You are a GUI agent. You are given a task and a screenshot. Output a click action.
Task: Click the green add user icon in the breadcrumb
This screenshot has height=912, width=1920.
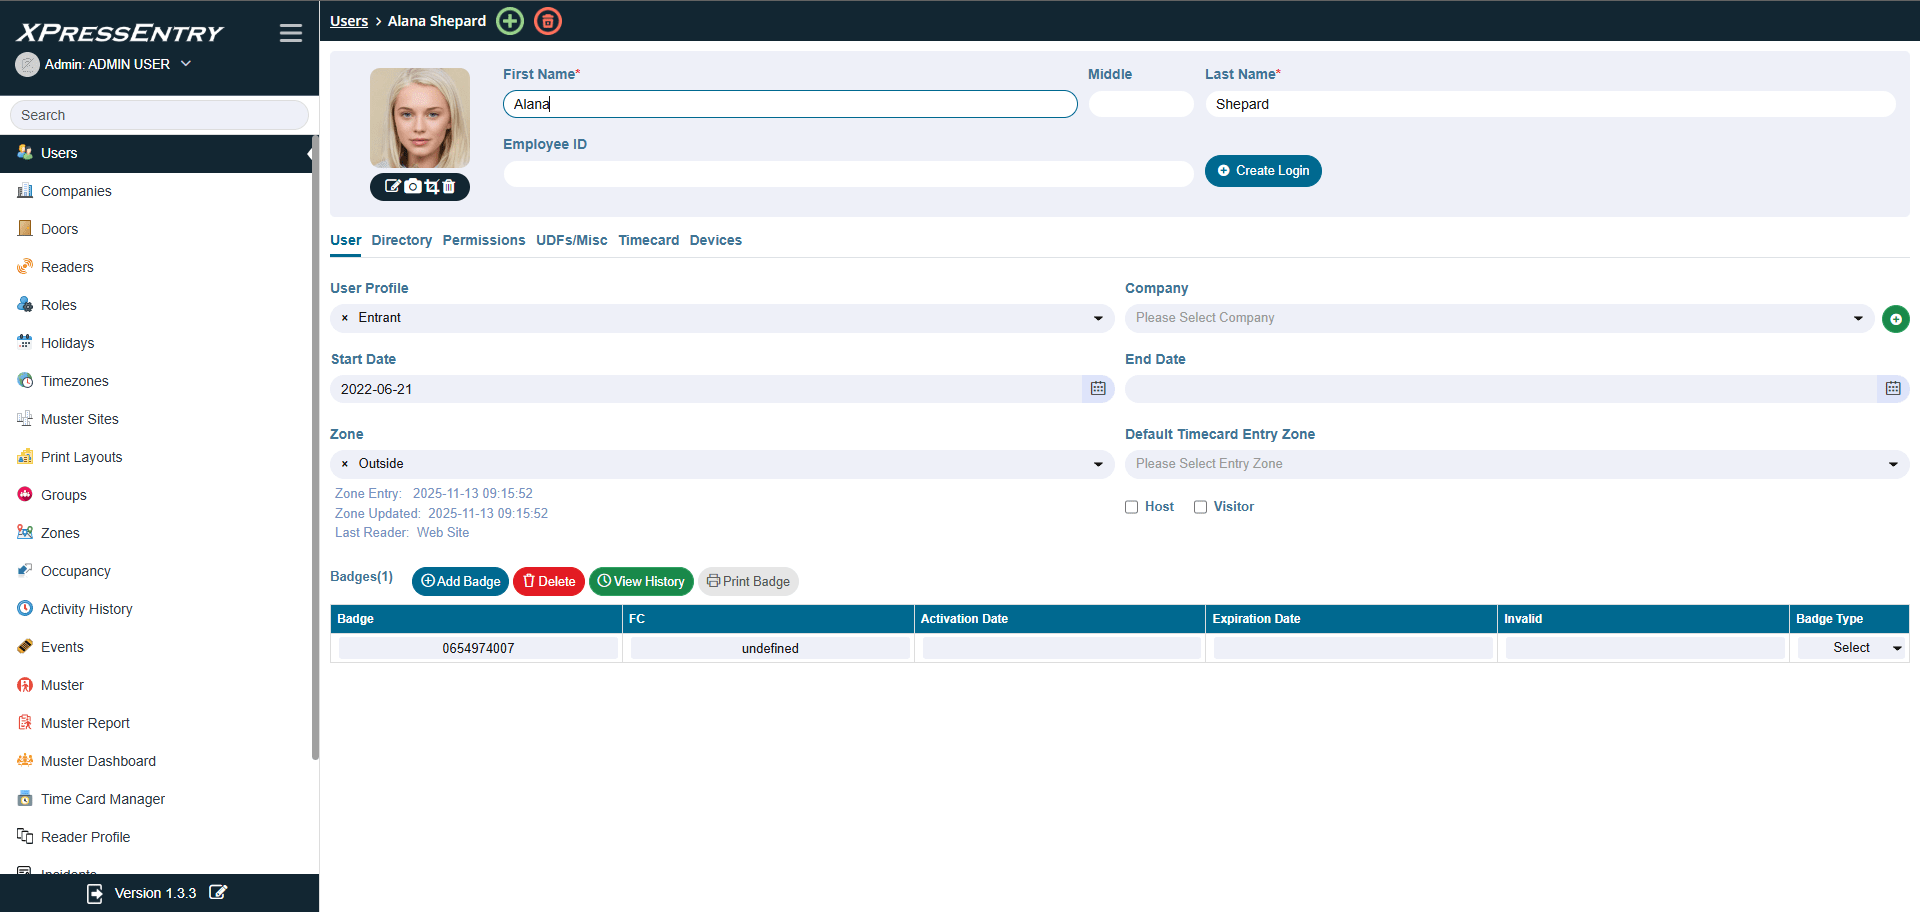(x=510, y=21)
